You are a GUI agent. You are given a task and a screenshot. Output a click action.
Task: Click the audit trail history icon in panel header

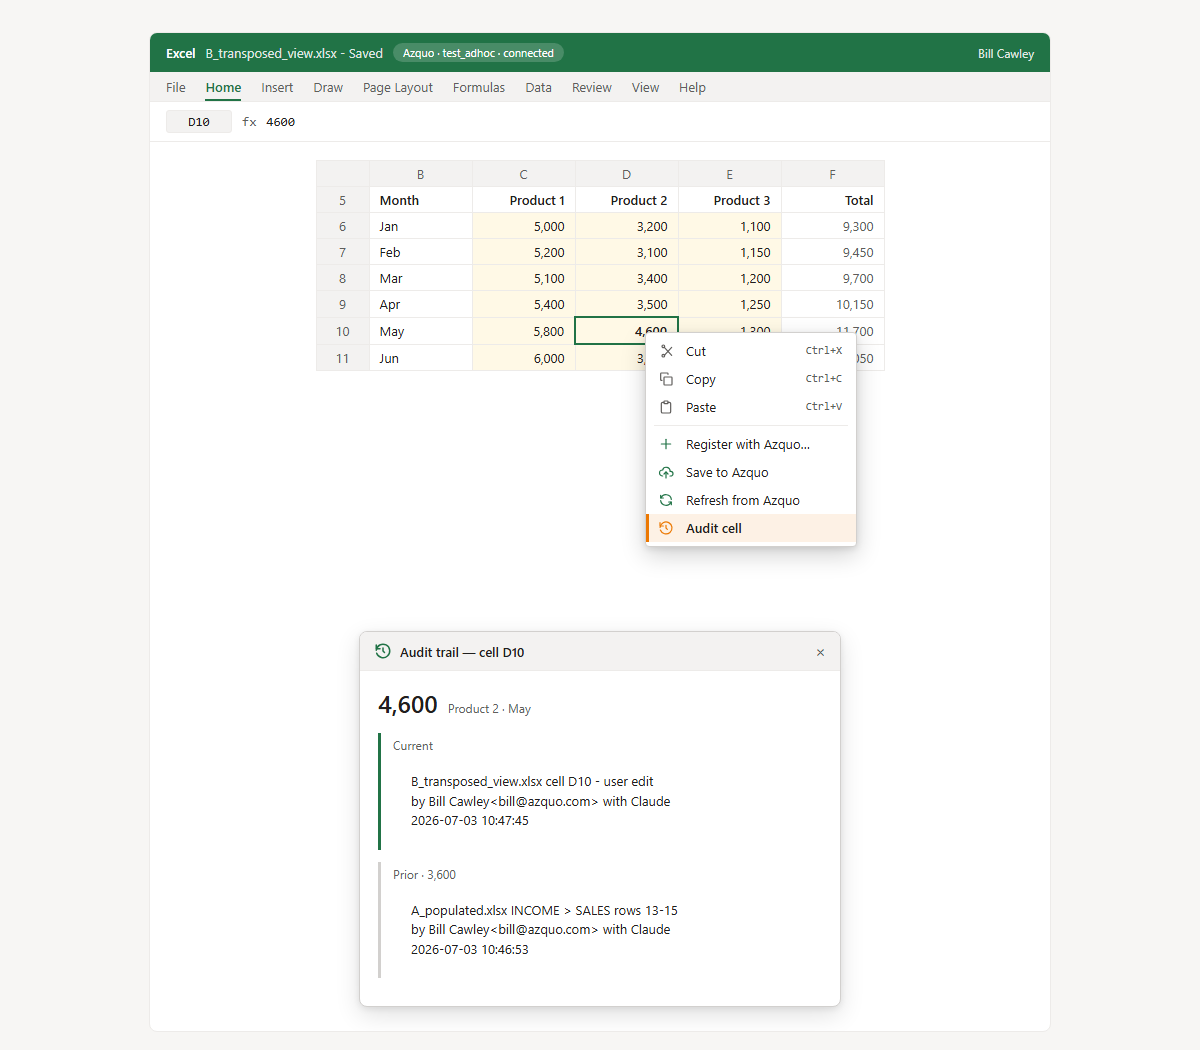click(383, 651)
